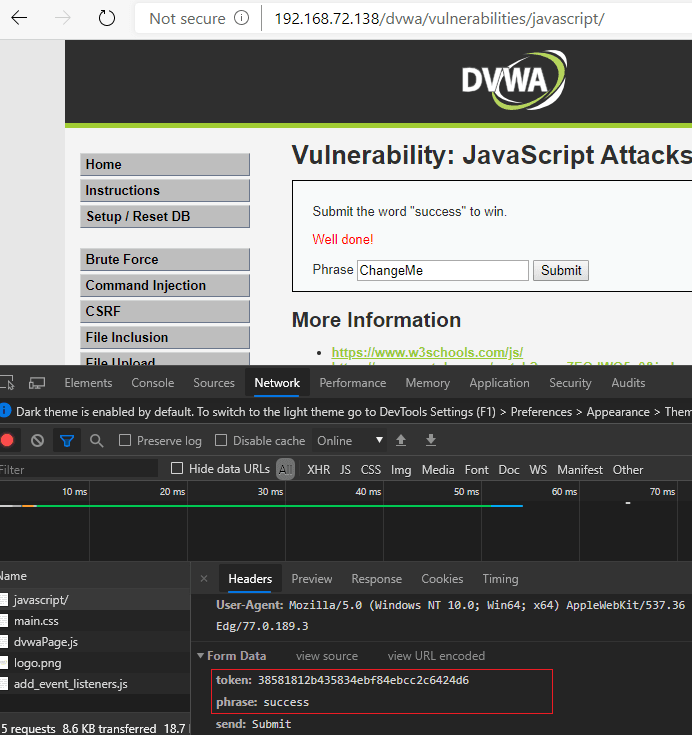Filter requests by CSS
Screen dimensions: 692x735
(371, 470)
